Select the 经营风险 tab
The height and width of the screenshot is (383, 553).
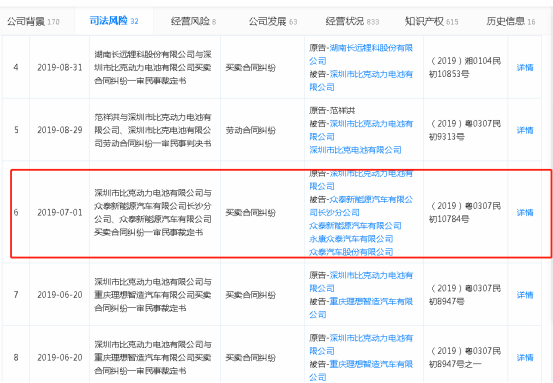193,22
